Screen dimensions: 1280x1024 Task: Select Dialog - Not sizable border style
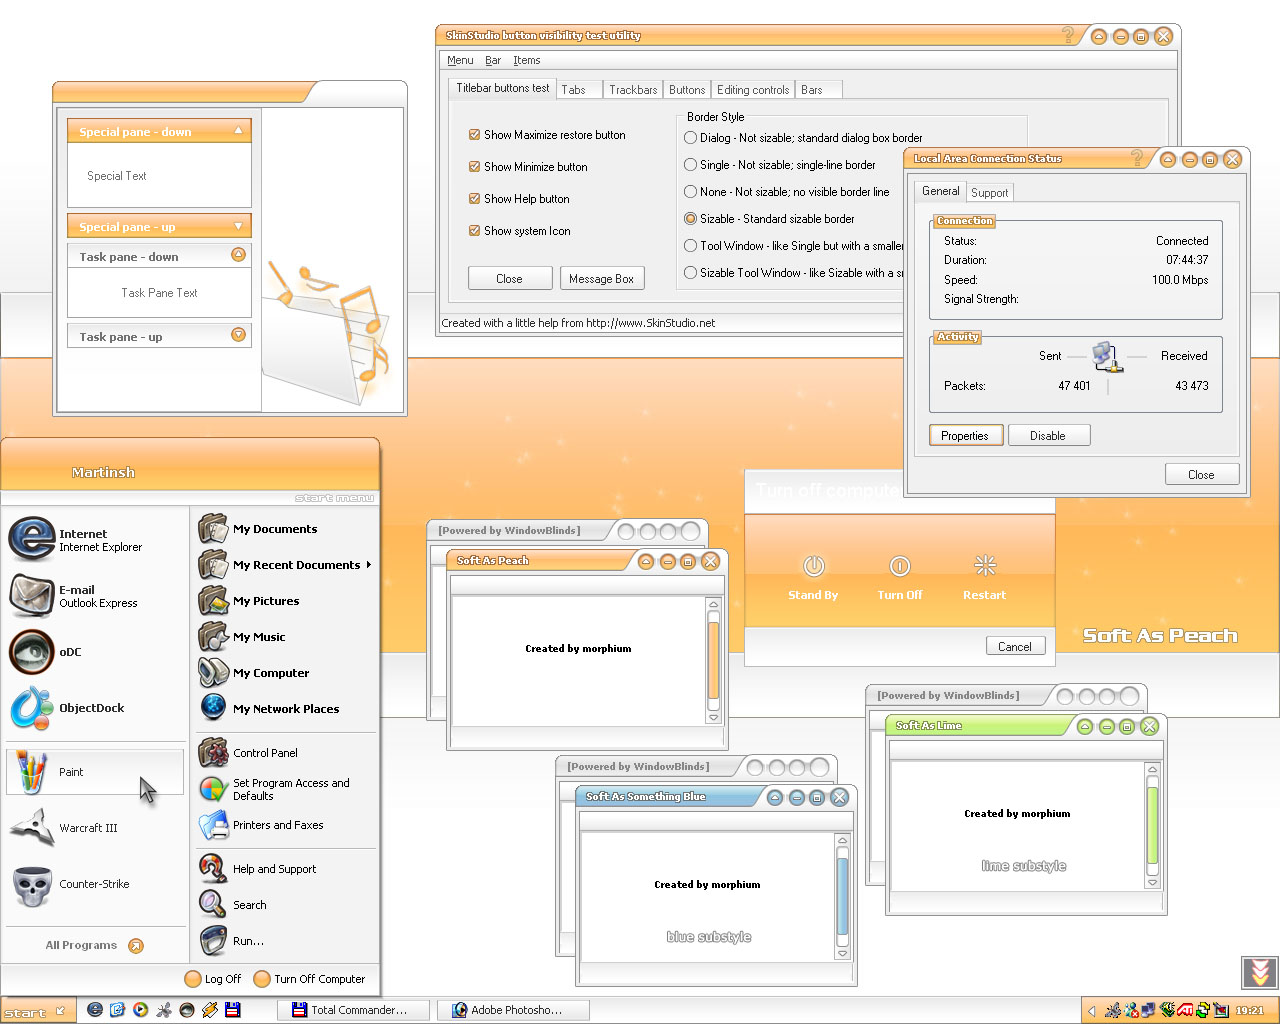coord(690,138)
